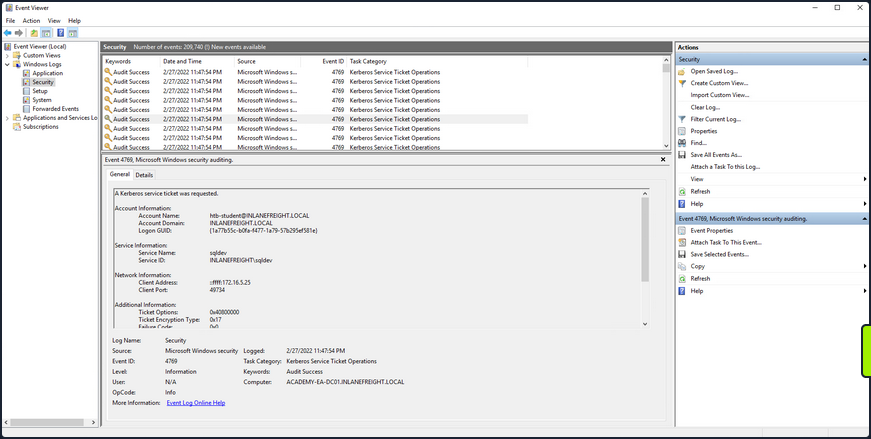
Task: Expand the Custom Views tree node
Action: (9, 55)
